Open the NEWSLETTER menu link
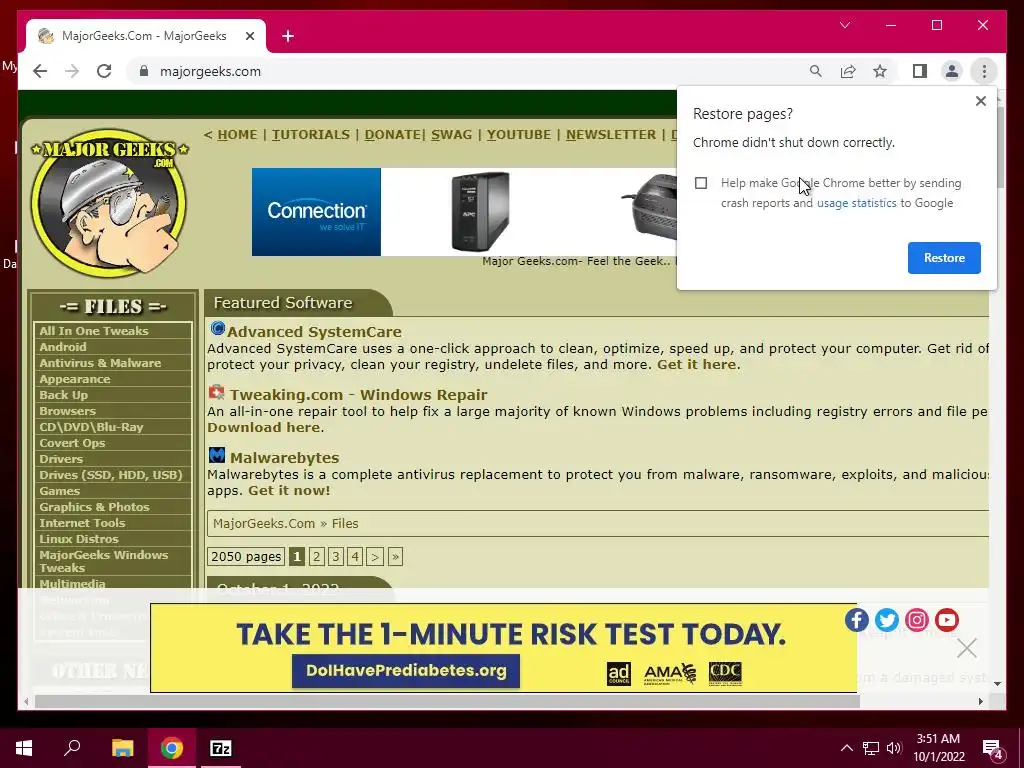The height and width of the screenshot is (768, 1024). click(x=611, y=135)
